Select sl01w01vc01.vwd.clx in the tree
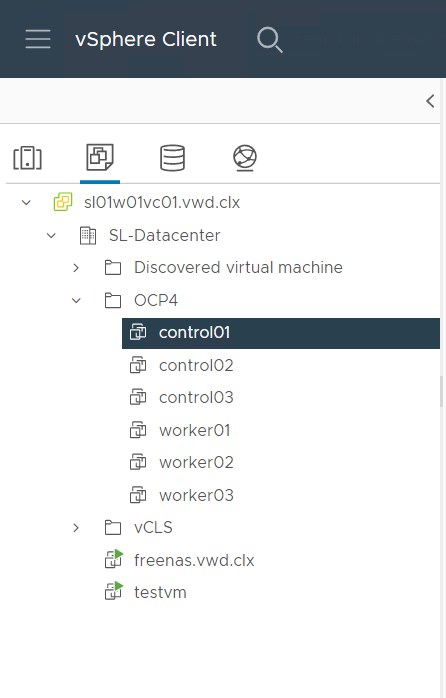 click(x=162, y=203)
